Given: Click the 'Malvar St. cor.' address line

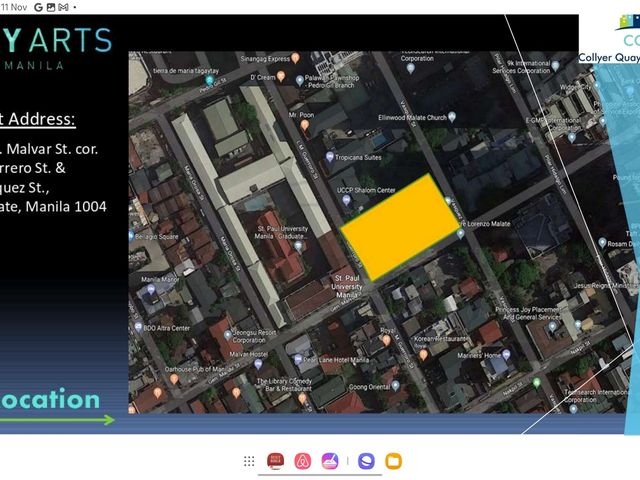Looking at the screenshot, I should pyautogui.click(x=52, y=149).
